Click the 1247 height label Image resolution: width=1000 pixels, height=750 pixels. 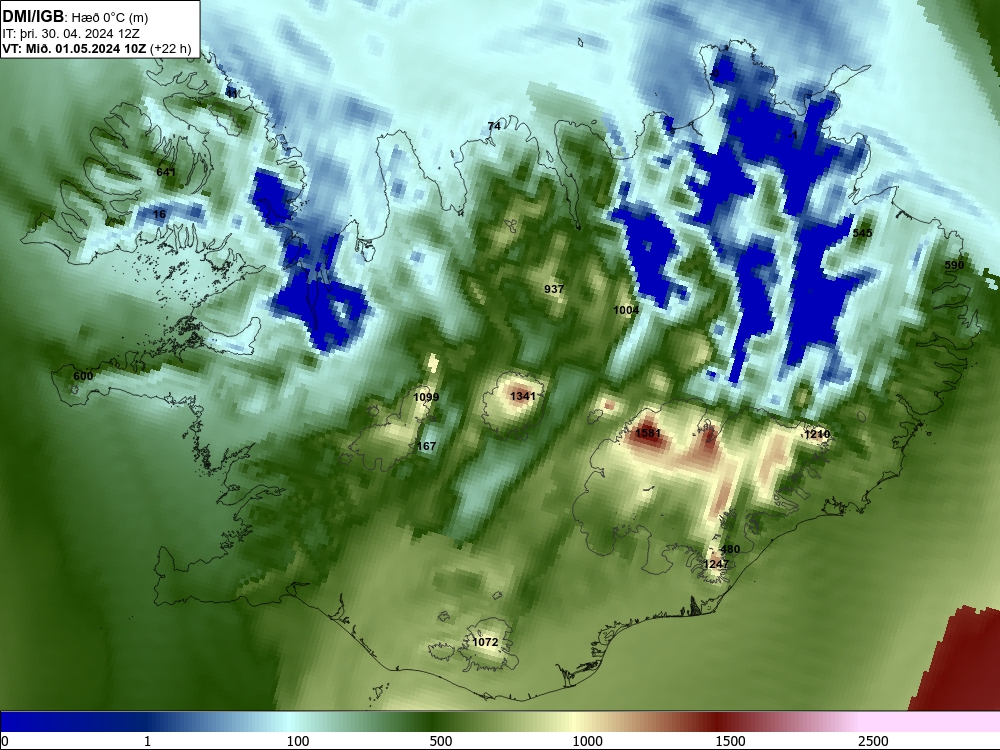[x=716, y=564]
